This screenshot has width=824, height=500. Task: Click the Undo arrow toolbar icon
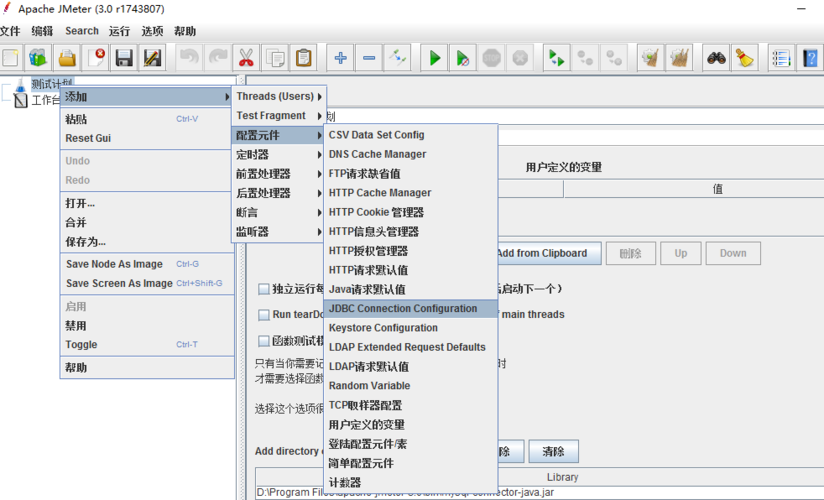point(189,57)
